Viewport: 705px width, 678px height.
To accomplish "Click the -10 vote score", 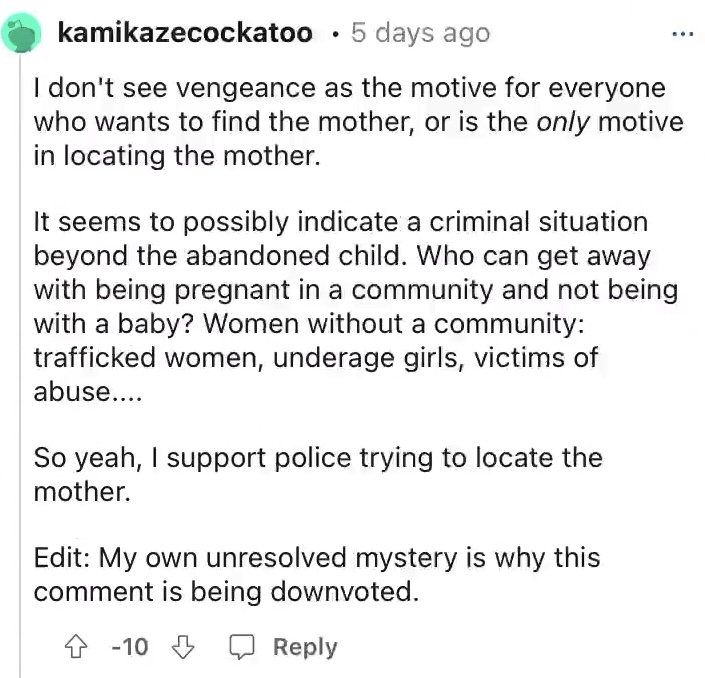I will point(129,647).
